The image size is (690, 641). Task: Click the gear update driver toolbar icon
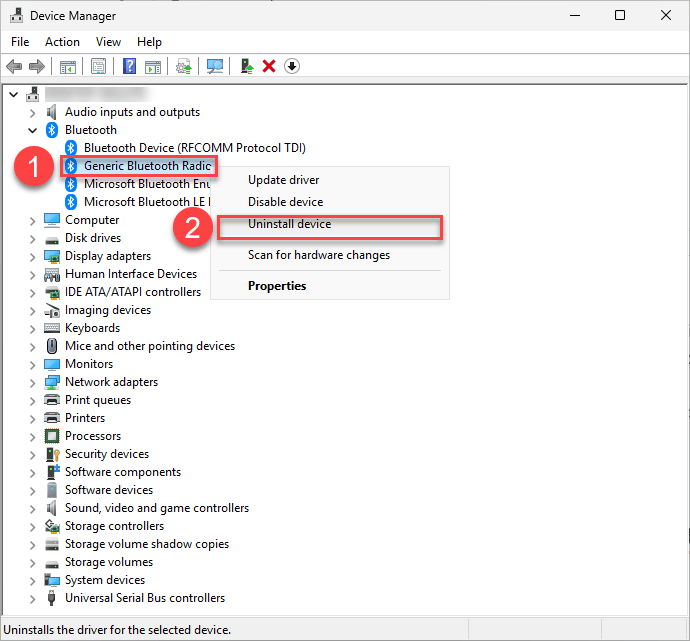tap(183, 66)
